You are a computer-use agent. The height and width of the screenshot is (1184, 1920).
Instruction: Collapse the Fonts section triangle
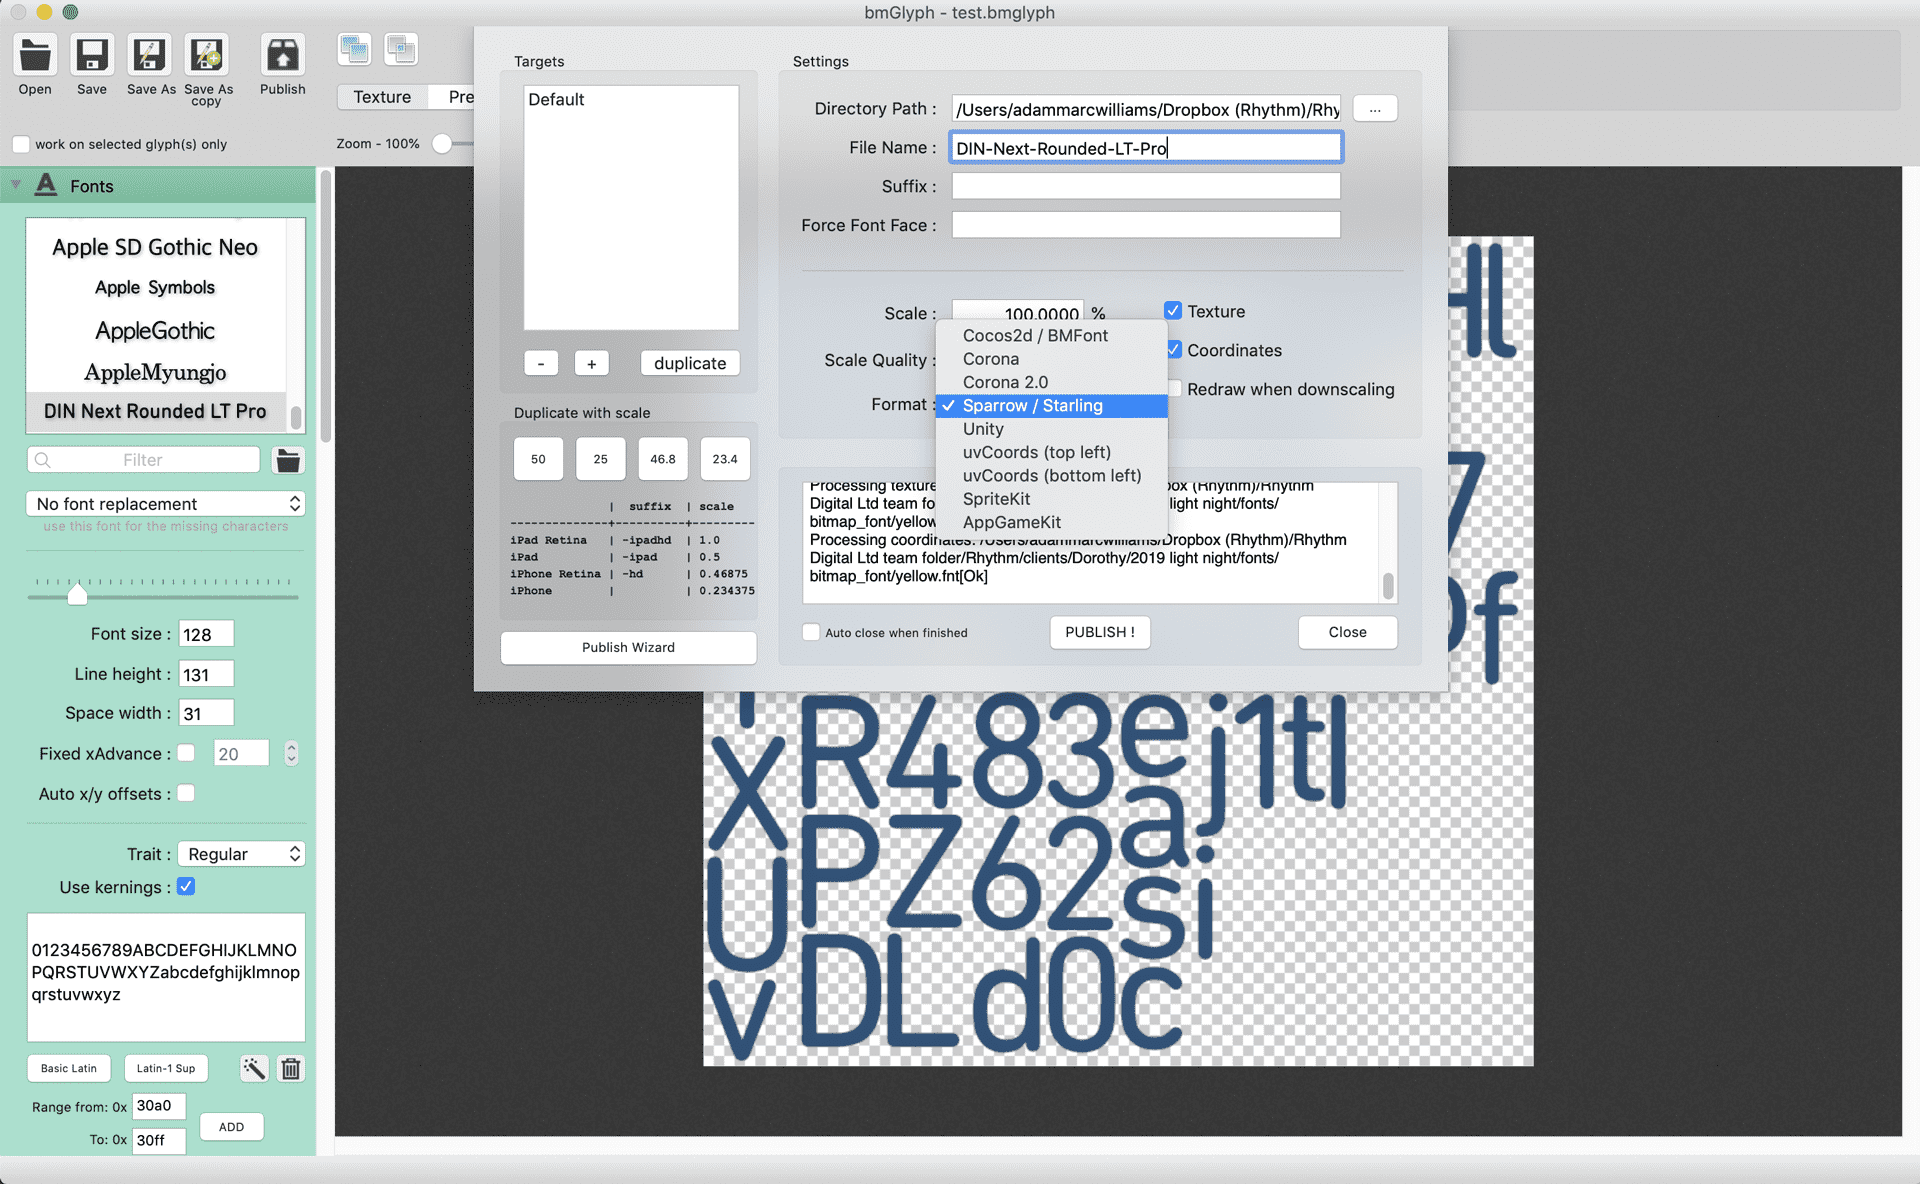pyautogui.click(x=16, y=185)
